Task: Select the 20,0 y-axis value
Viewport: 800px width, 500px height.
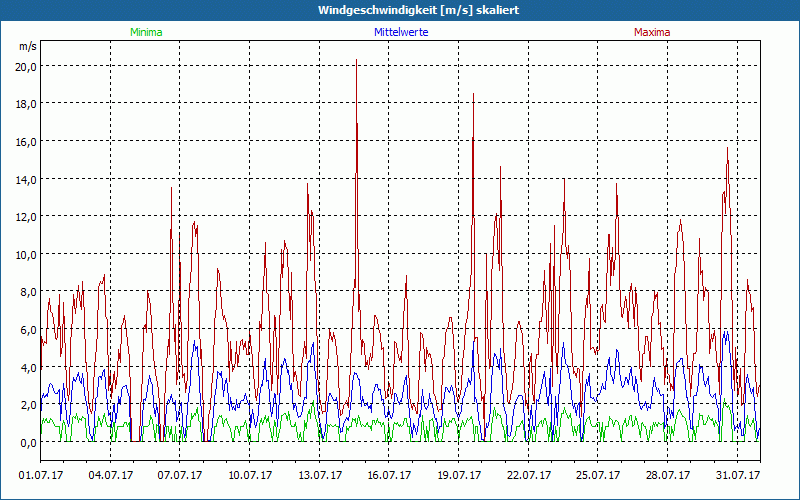Action: click(x=26, y=66)
